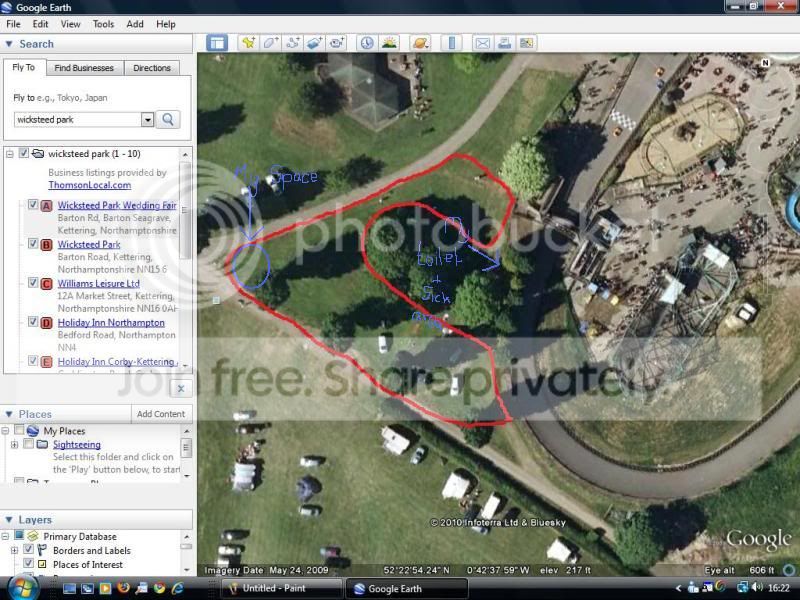Launch Internet Explorer from quick launch

(178, 588)
